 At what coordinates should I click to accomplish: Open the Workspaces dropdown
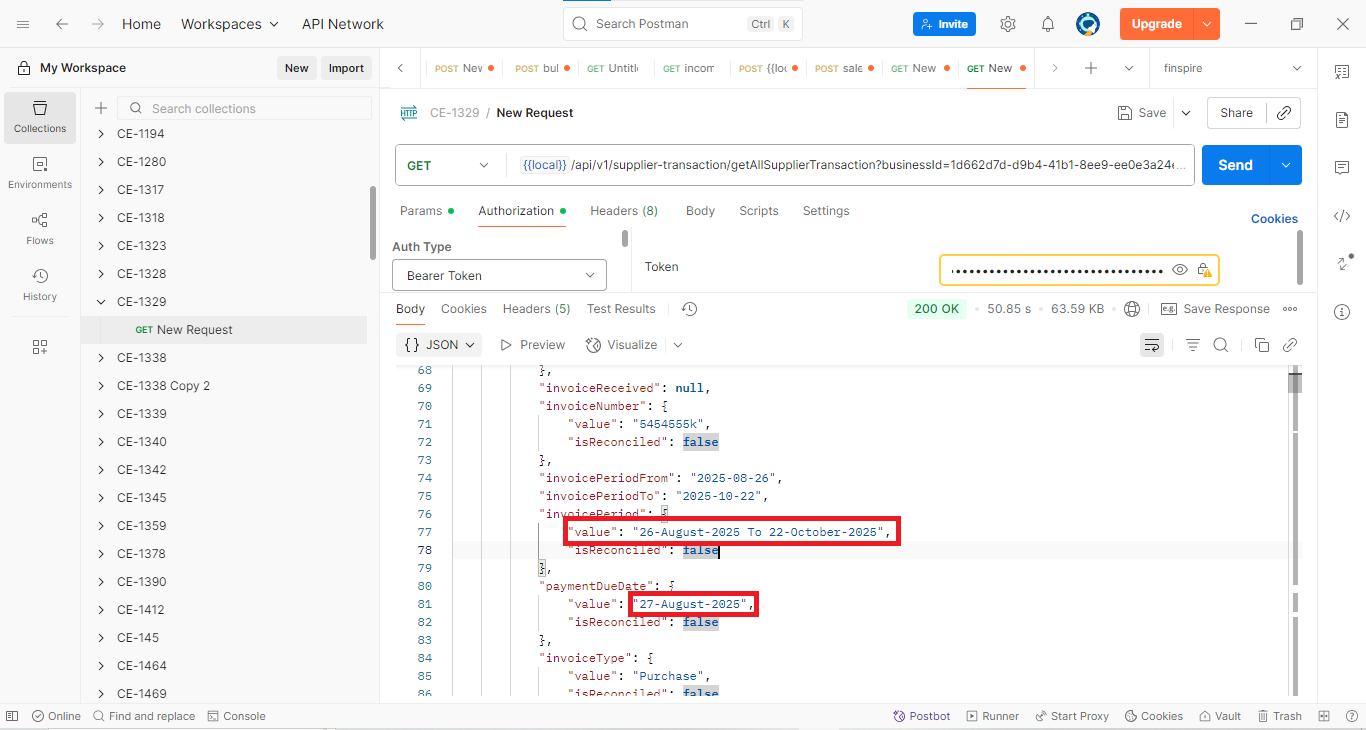[230, 24]
